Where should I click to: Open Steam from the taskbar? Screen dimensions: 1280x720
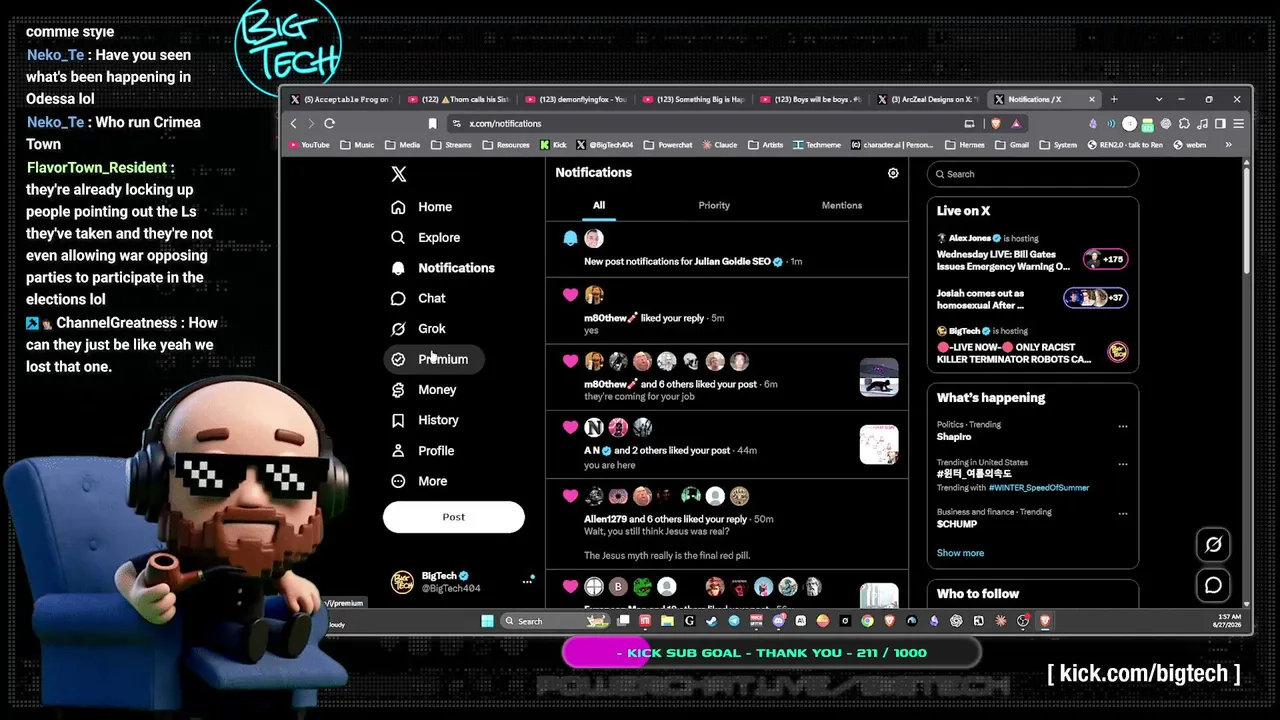(711, 621)
